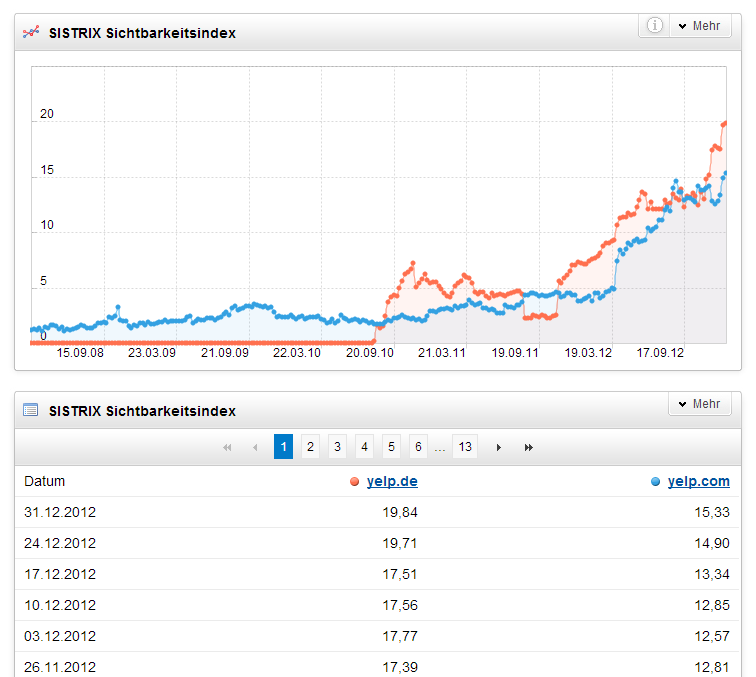The height and width of the screenshot is (677, 756).
Task: Click the chart icon beside SISTRIX Sichtbarkeitsindex
Action: pyautogui.click(x=30, y=33)
